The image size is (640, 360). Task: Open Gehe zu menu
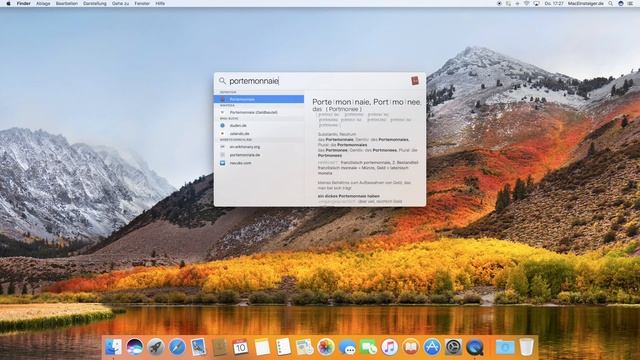pos(120,3)
